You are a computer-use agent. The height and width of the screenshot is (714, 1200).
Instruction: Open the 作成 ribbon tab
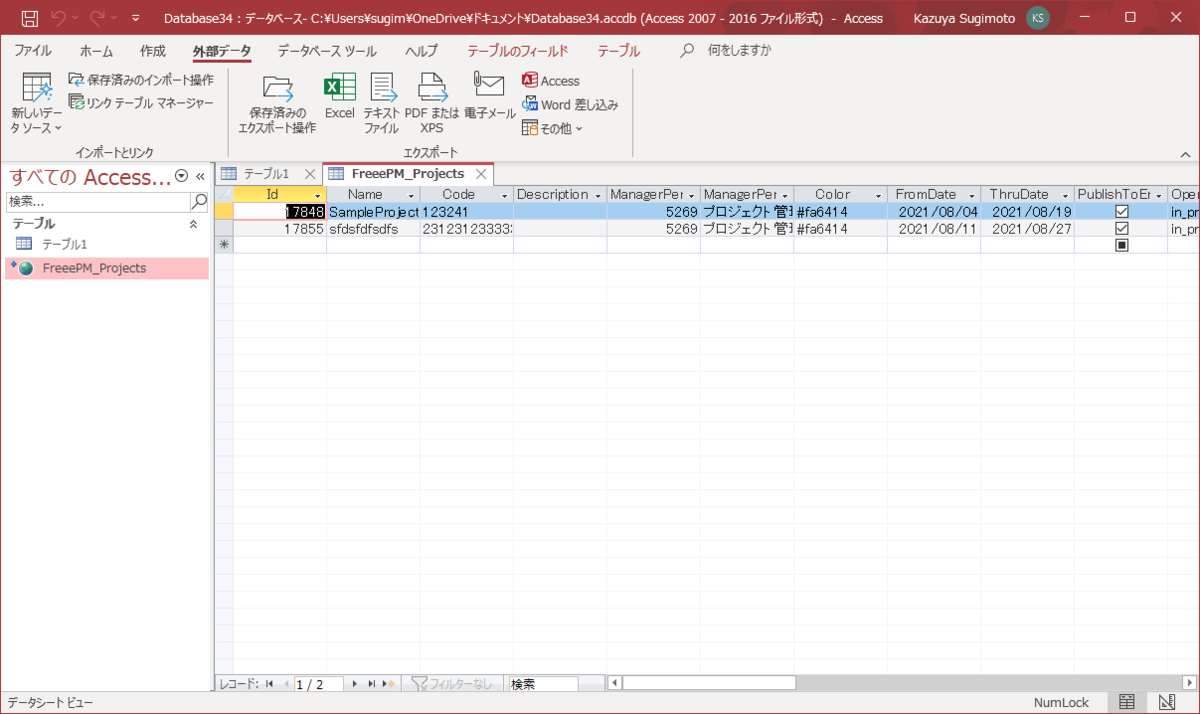[x=153, y=51]
